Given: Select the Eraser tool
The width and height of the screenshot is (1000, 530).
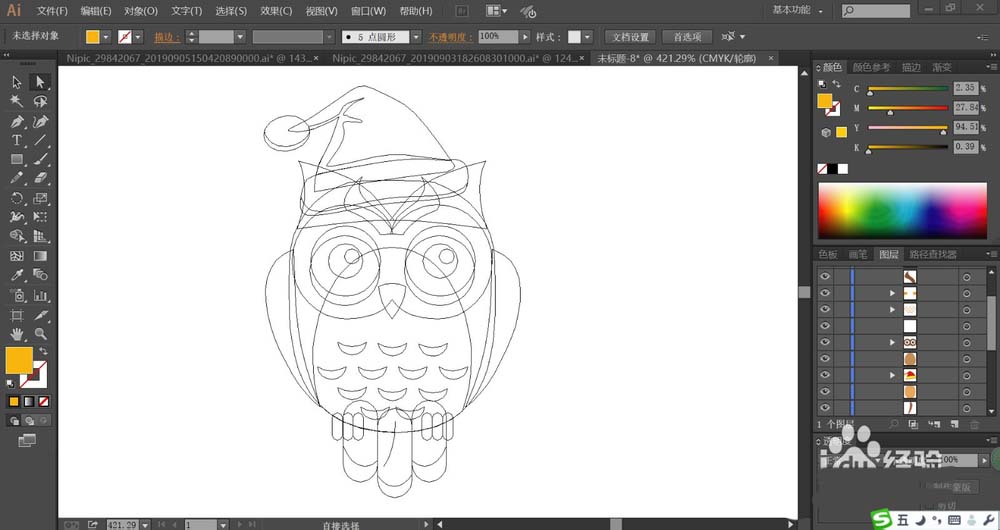Looking at the screenshot, I should tap(40, 179).
